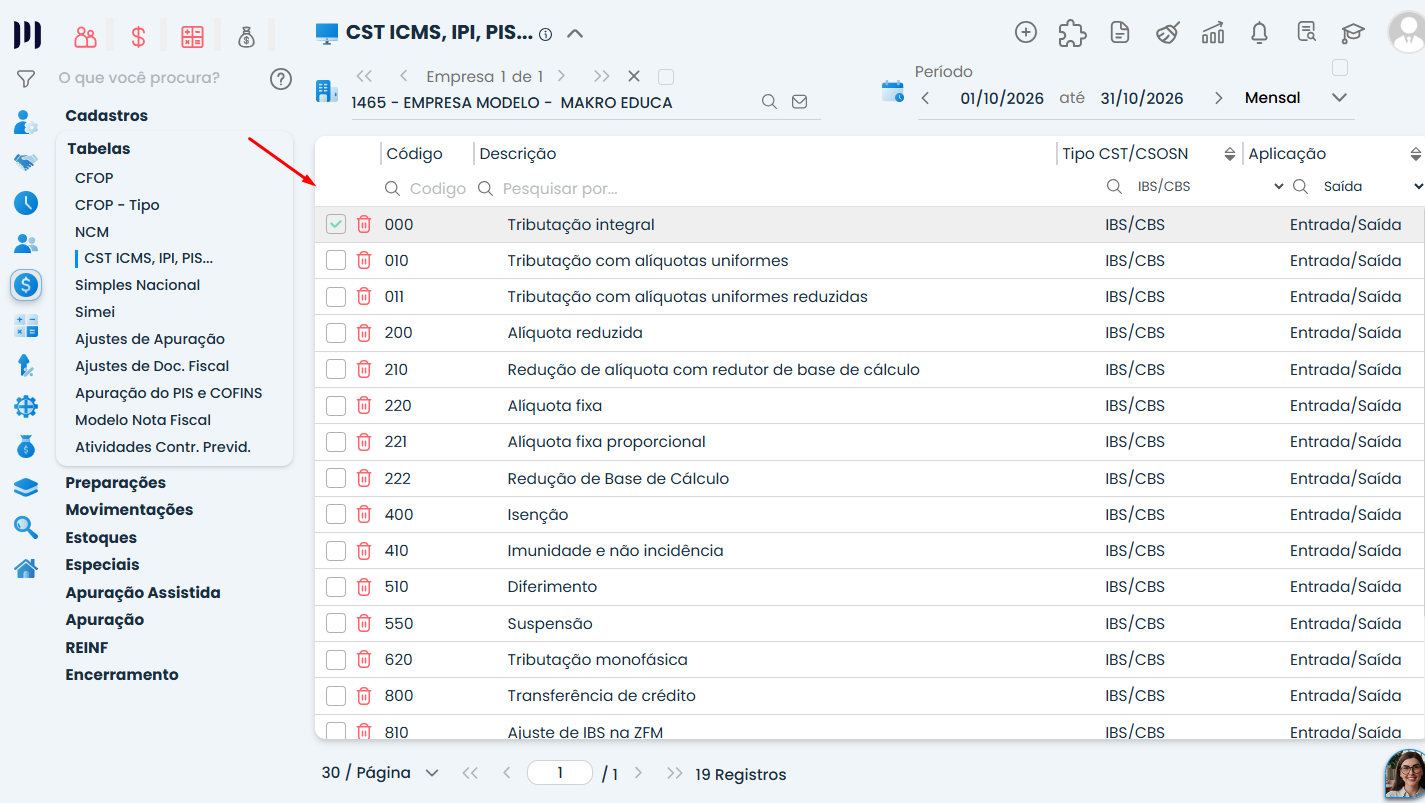Image resolution: width=1425 pixels, height=803 pixels.
Task: Select checkbox for Alíquota reduzida row
Action: 336,333
